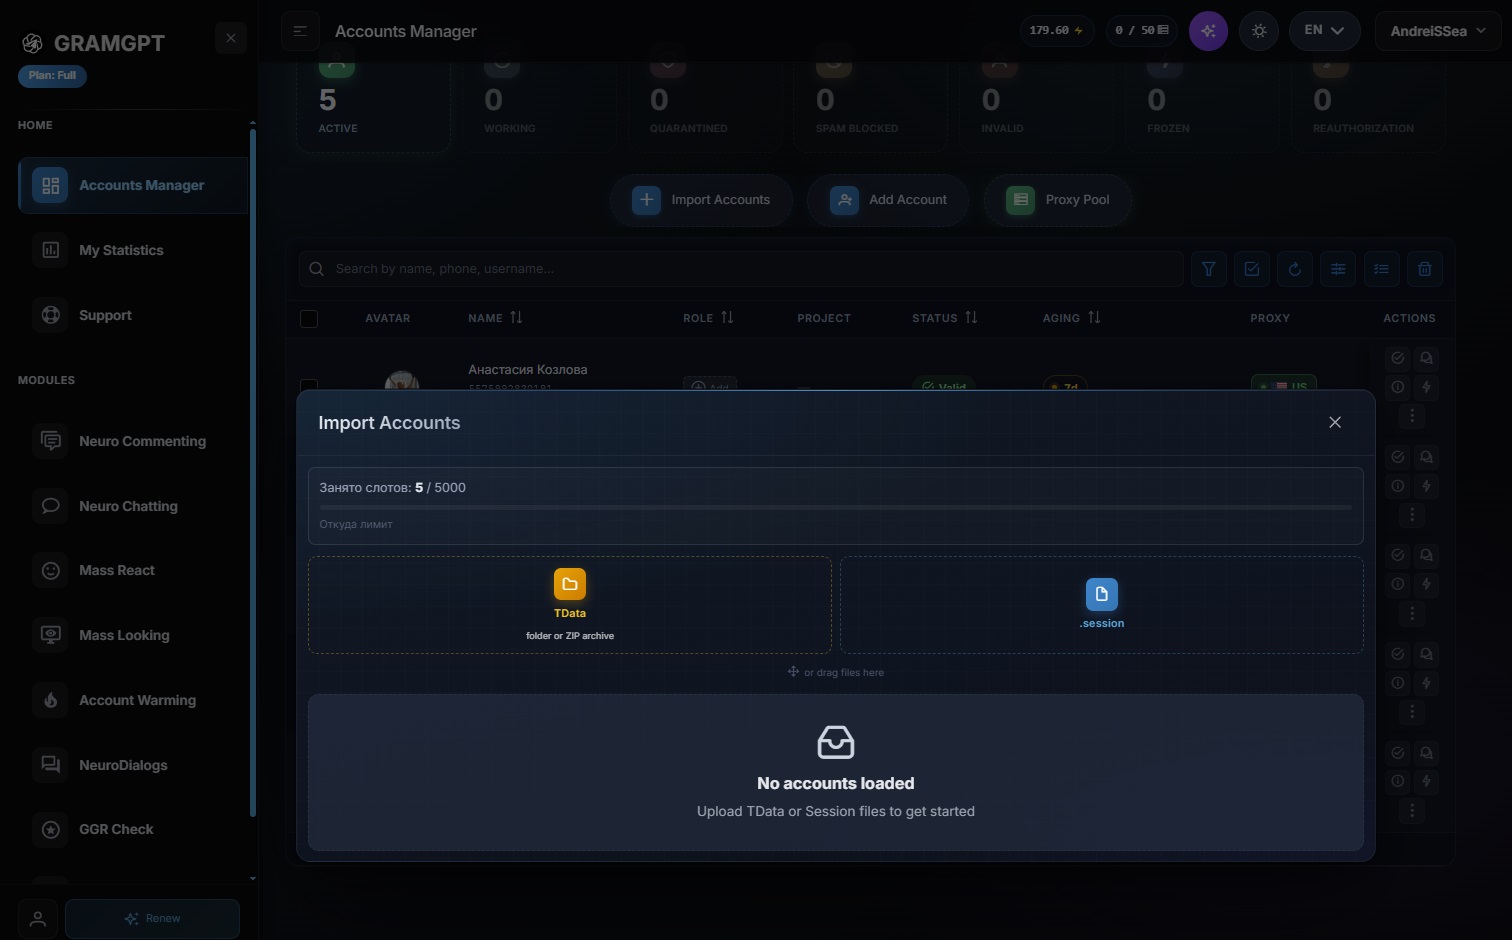Select the TData folder or ZIP upload area
Image resolution: width=1512 pixels, height=940 pixels.
(x=570, y=605)
